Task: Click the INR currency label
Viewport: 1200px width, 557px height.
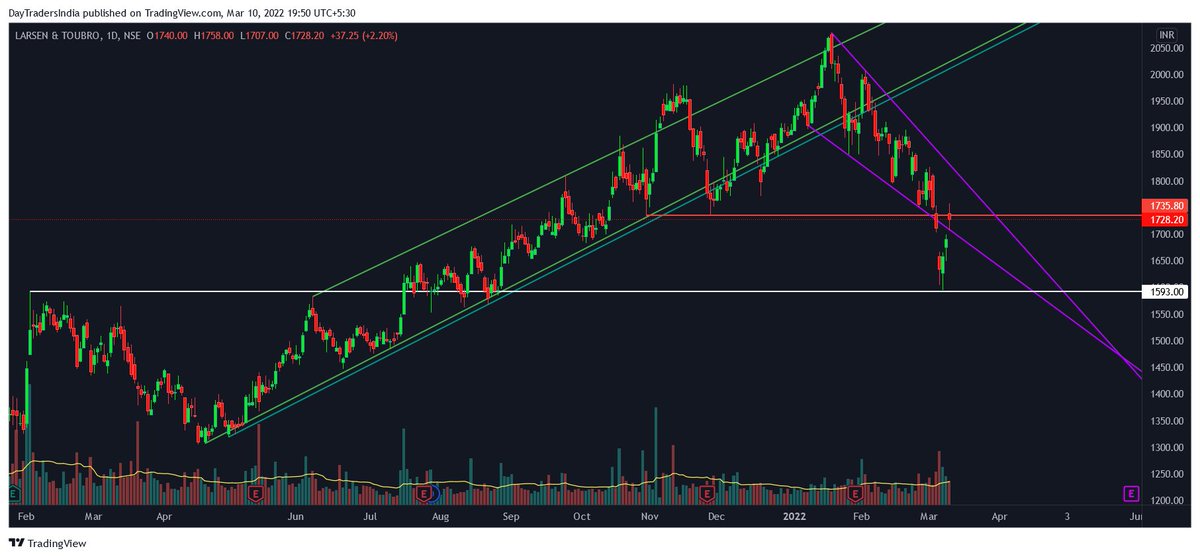Action: [x=1166, y=34]
